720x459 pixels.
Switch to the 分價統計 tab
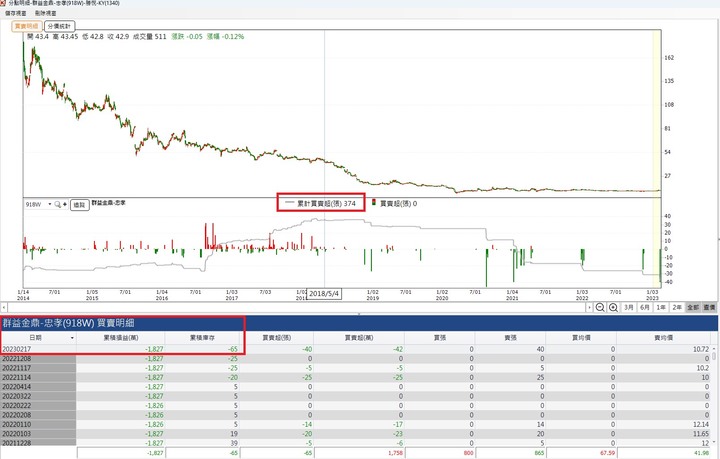click(59, 26)
